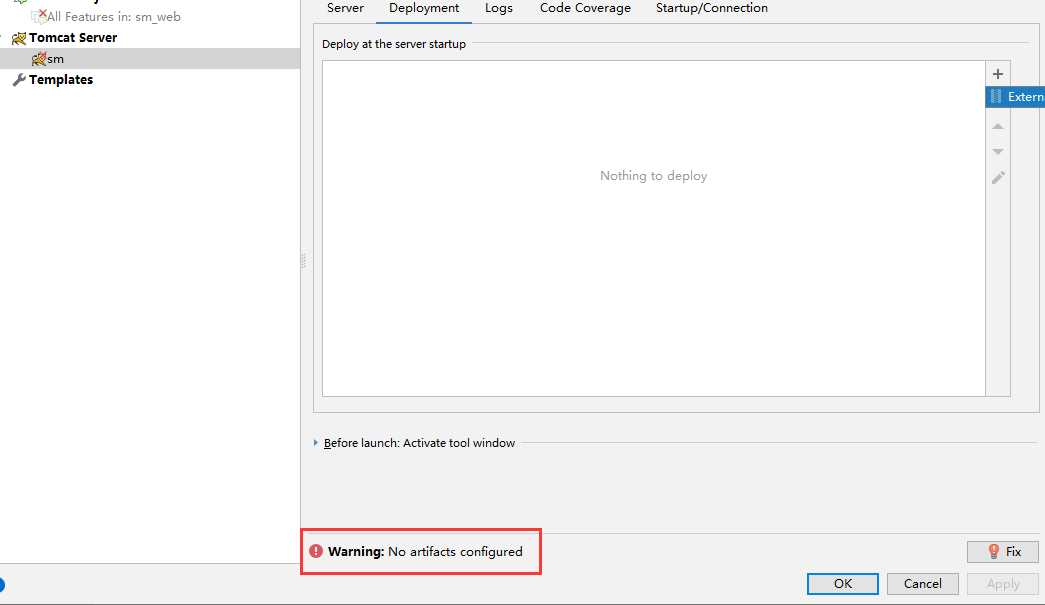1045x605 pixels.
Task: Click the red warning exclamation icon
Action: (x=316, y=551)
